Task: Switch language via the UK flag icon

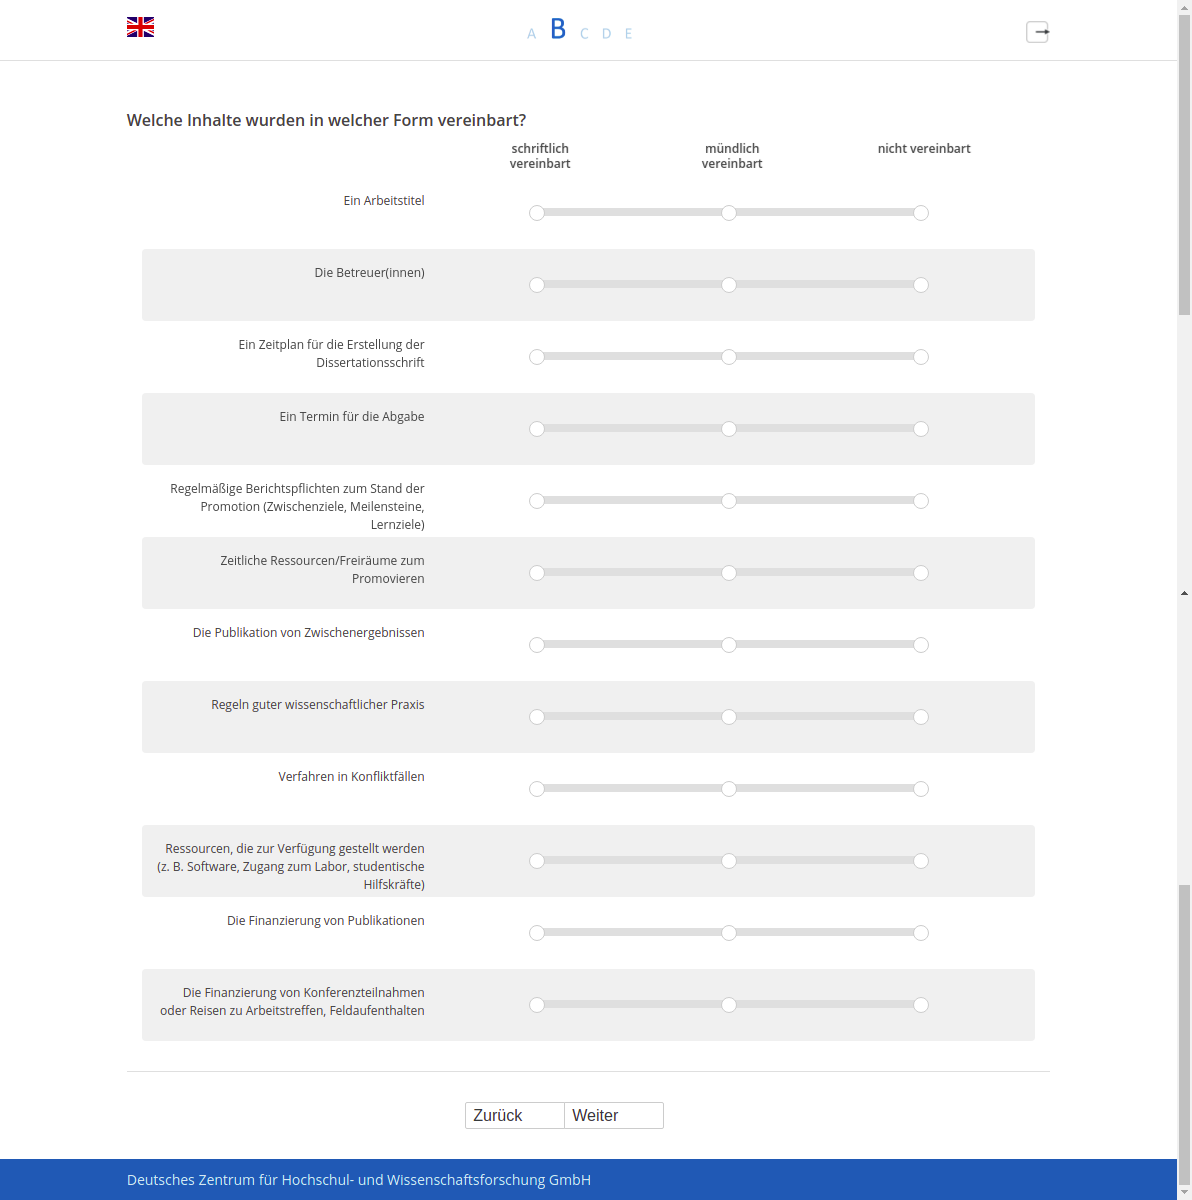Action: pyautogui.click(x=140, y=27)
